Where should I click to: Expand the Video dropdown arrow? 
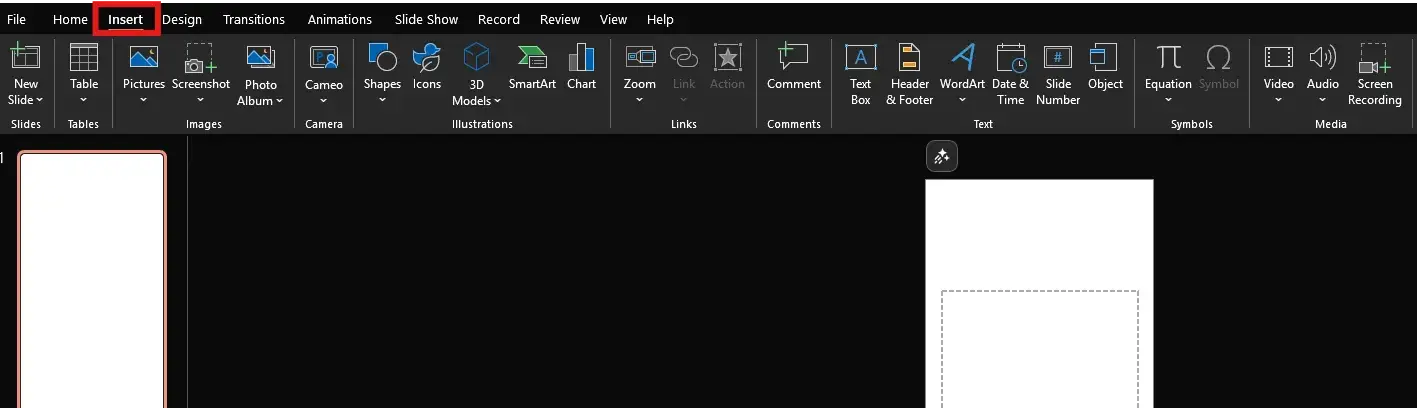point(1278,100)
